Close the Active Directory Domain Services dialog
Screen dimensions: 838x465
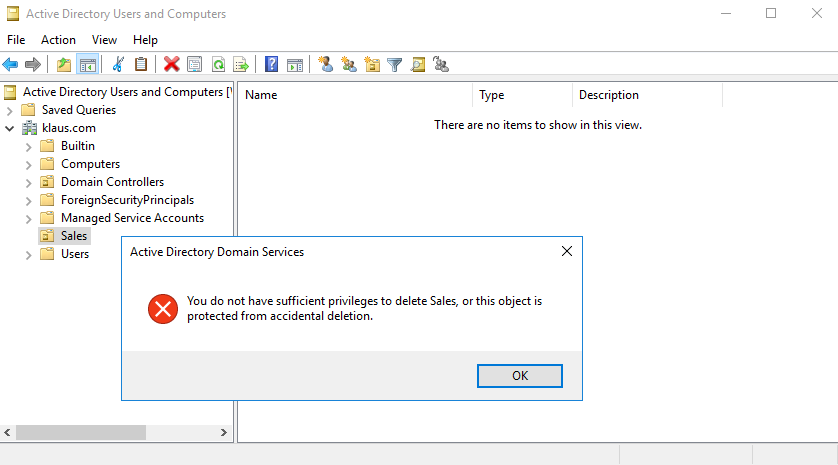click(x=566, y=252)
